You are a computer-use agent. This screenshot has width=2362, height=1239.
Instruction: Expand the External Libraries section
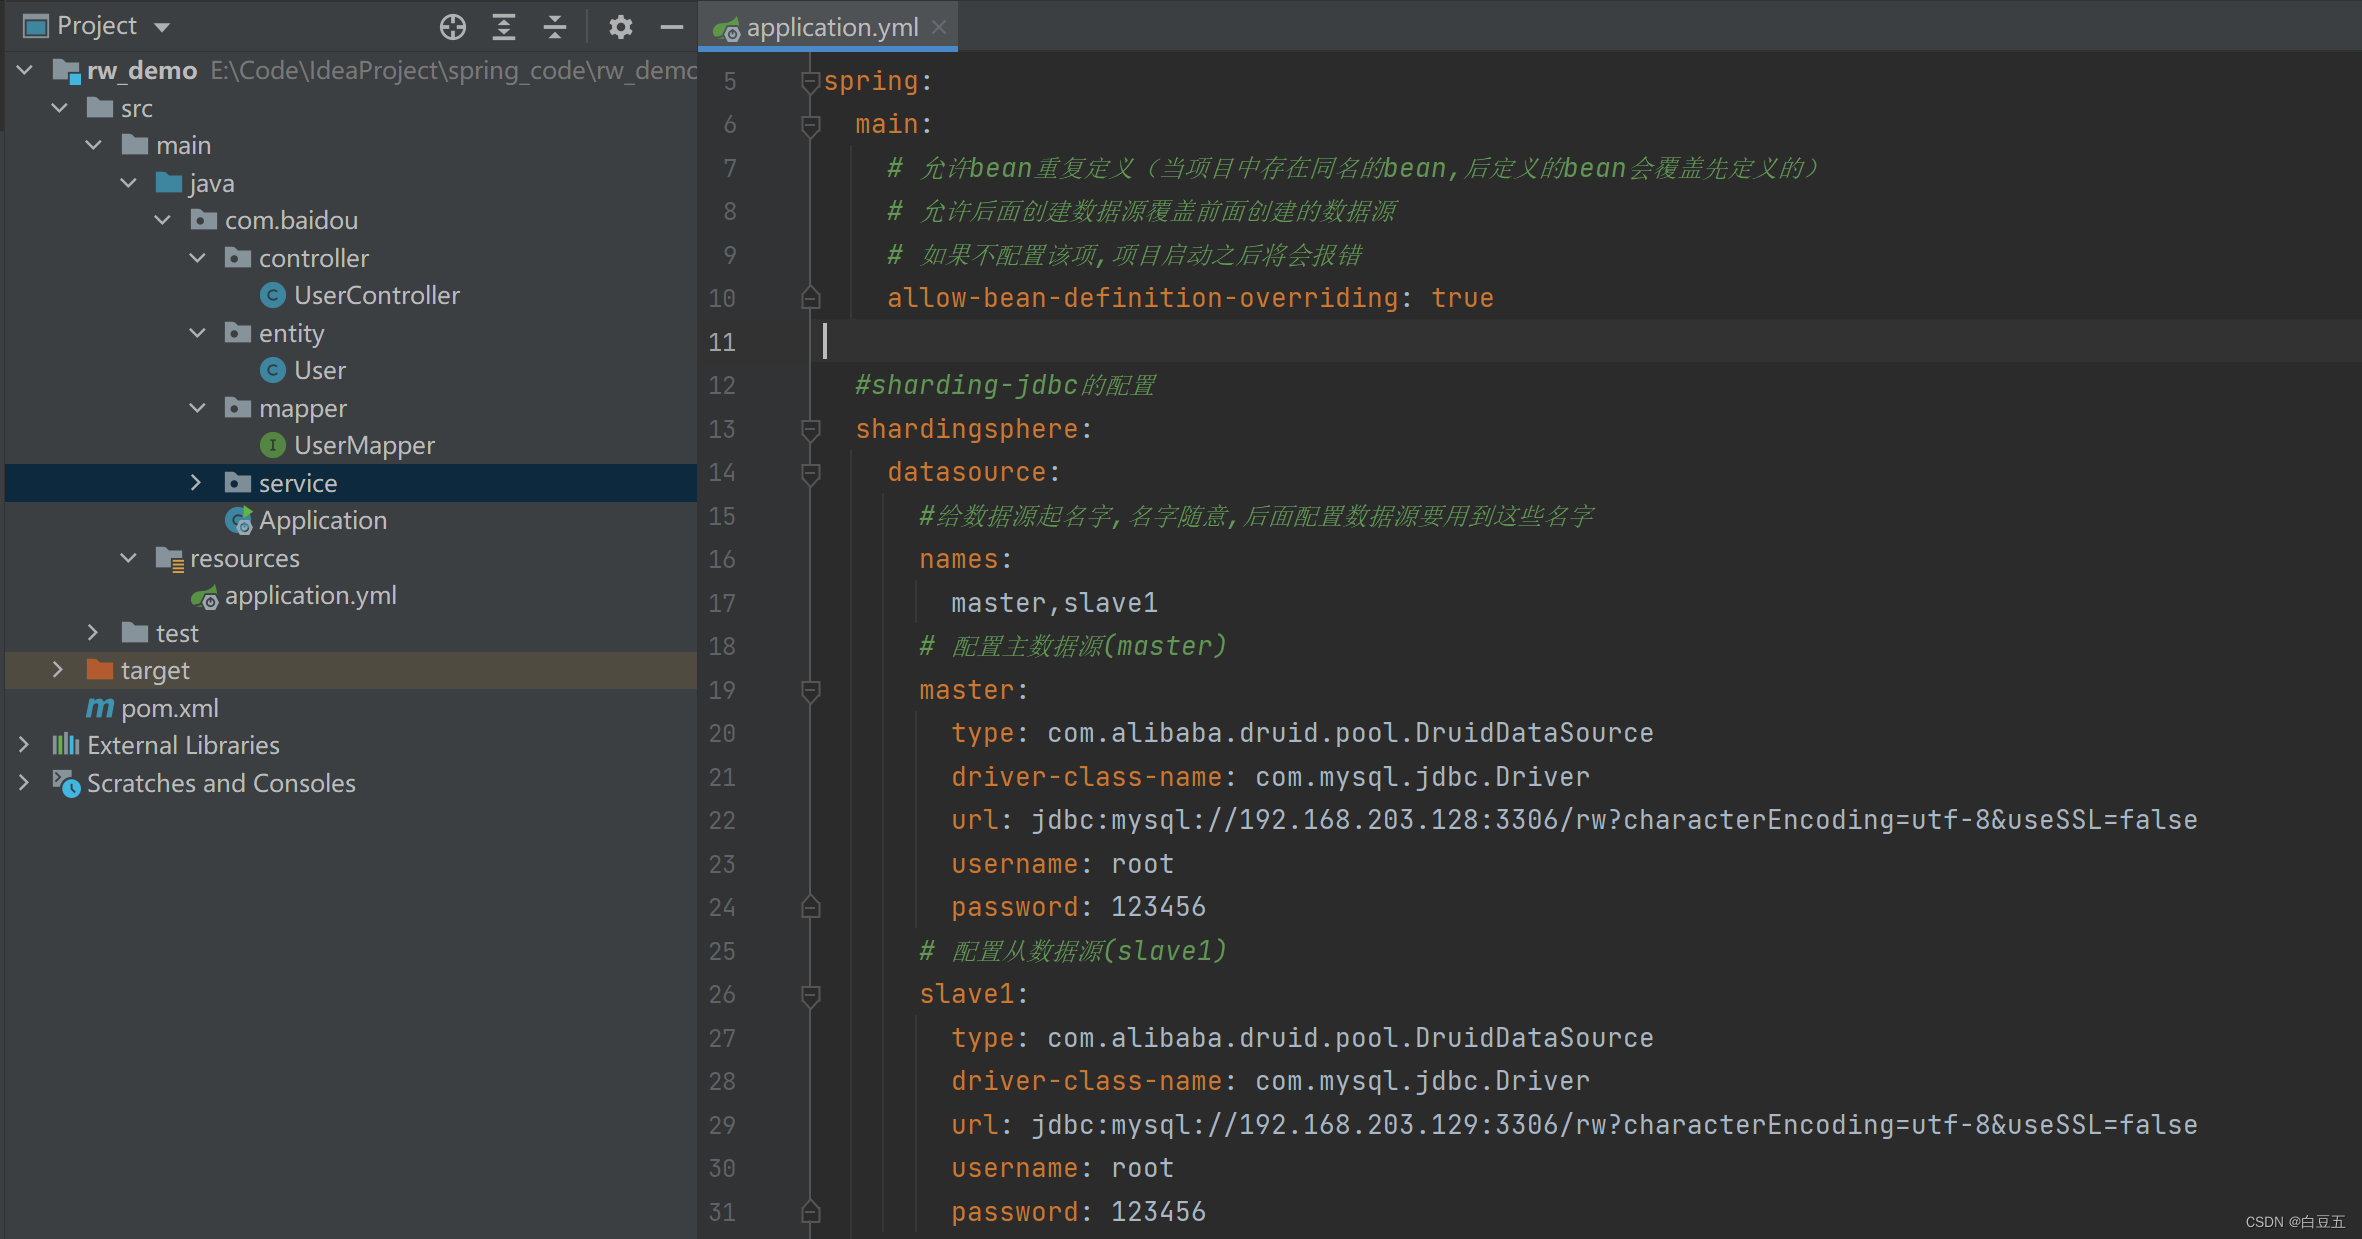click(22, 744)
